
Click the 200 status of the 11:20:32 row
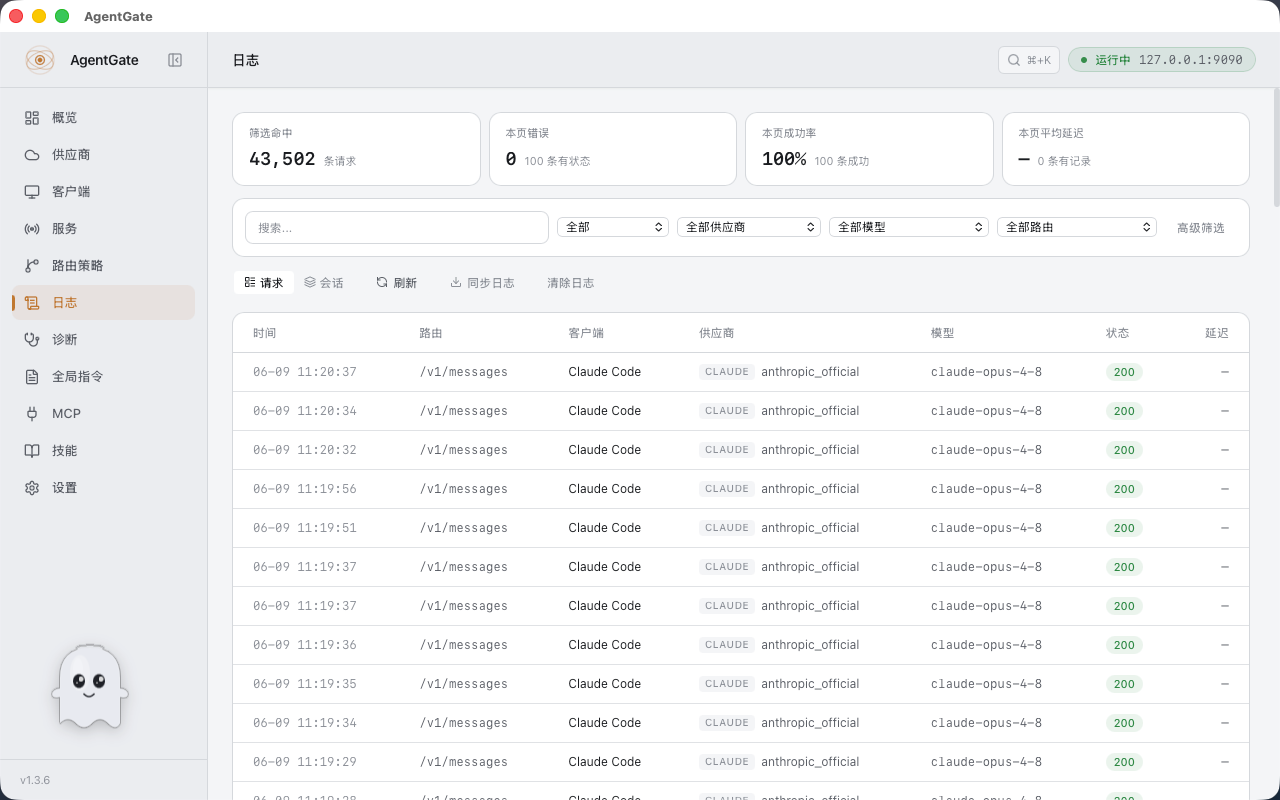1124,450
